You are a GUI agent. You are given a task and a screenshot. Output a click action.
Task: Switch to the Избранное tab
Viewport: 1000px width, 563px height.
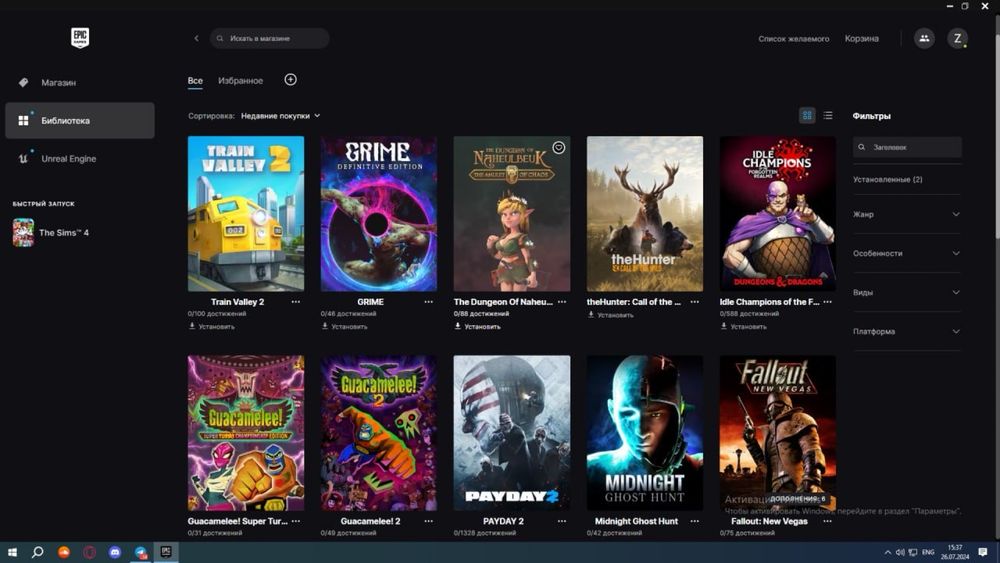(x=240, y=81)
